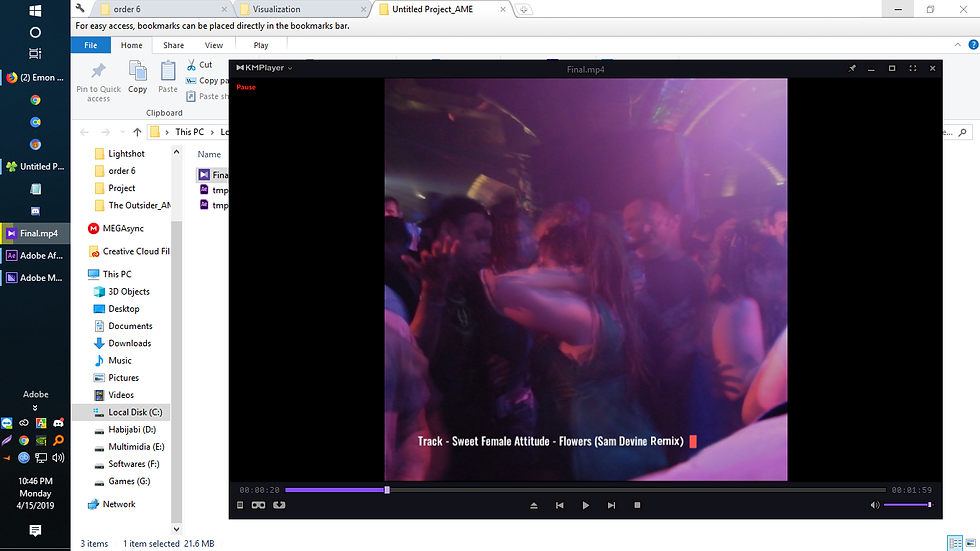The height and width of the screenshot is (551, 980).
Task: Expand the Adobe toolbar chevron on taskbar
Action: [x=35, y=407]
